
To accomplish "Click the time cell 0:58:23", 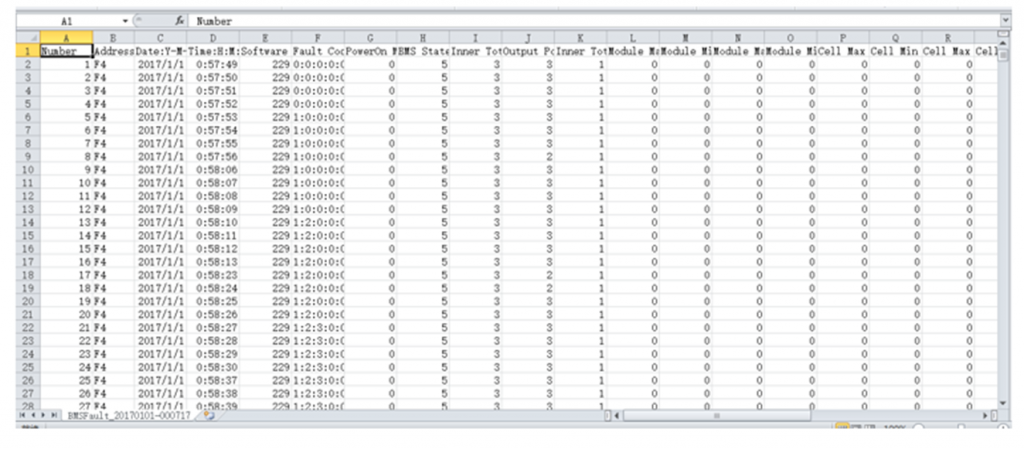I will [x=213, y=275].
